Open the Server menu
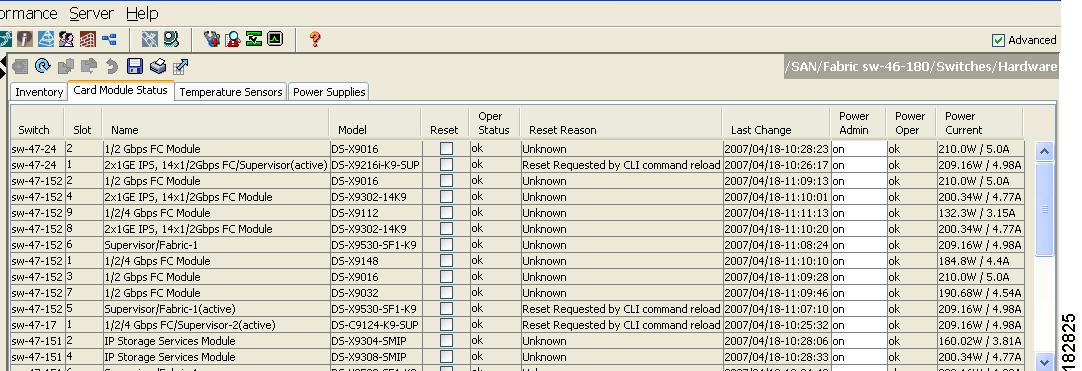This screenshot has height=371, width=1082. point(91,13)
